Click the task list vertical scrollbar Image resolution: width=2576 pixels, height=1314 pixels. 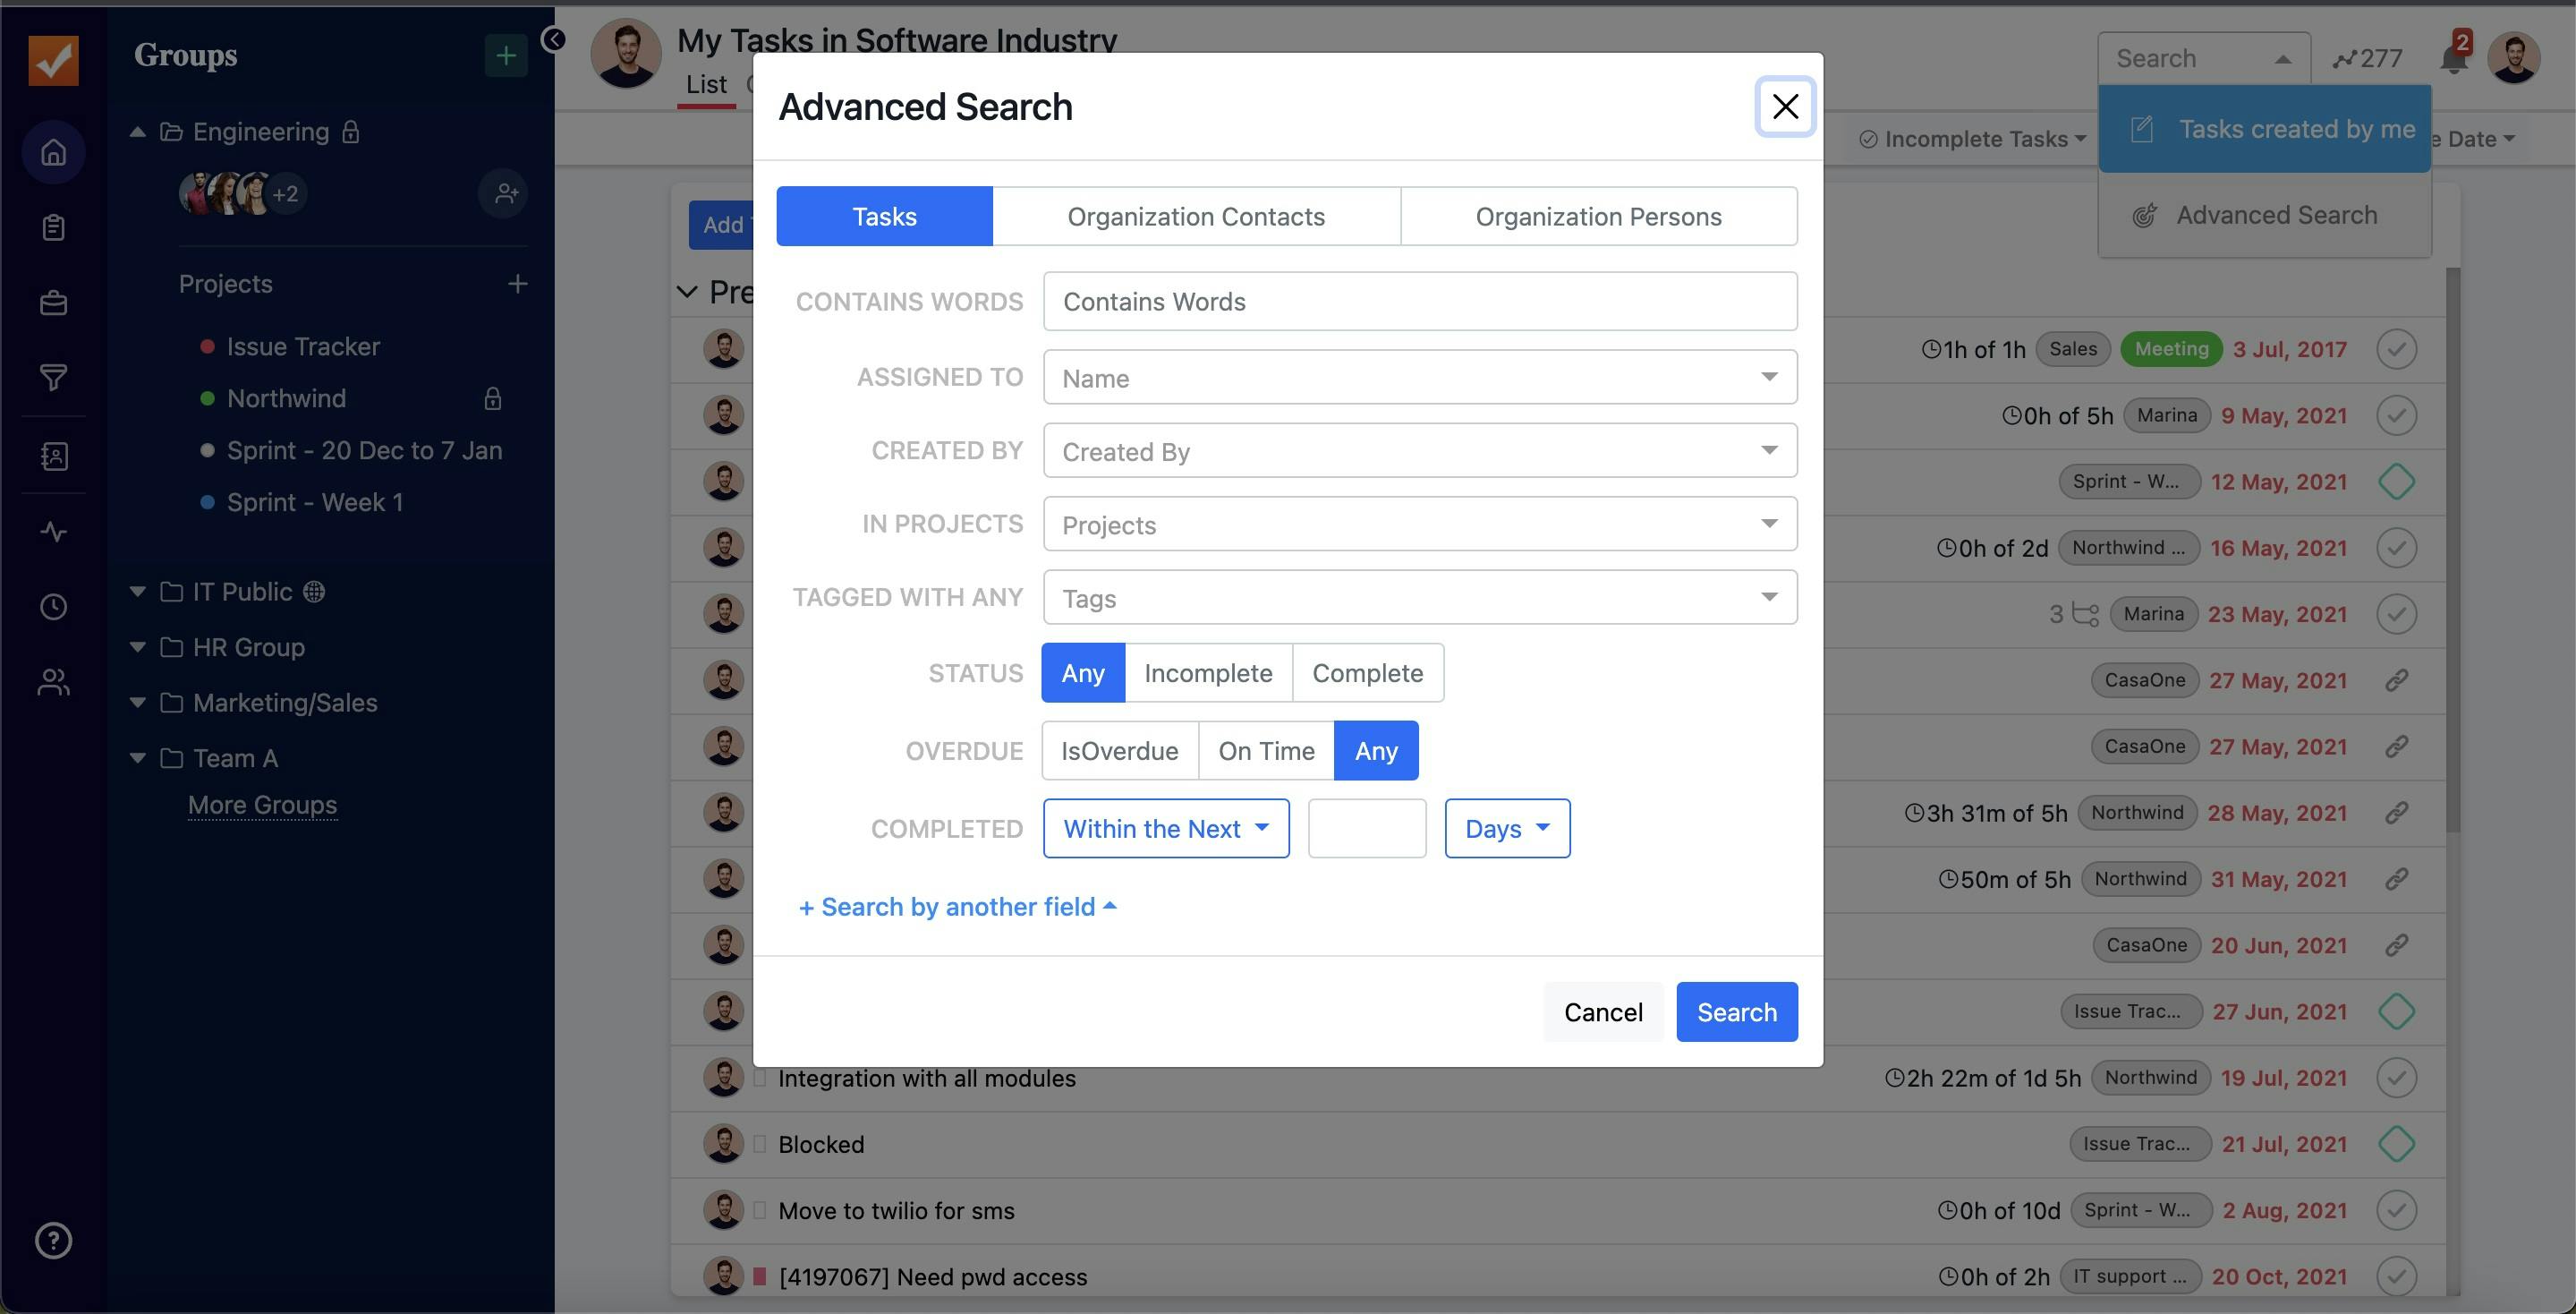(2452, 550)
